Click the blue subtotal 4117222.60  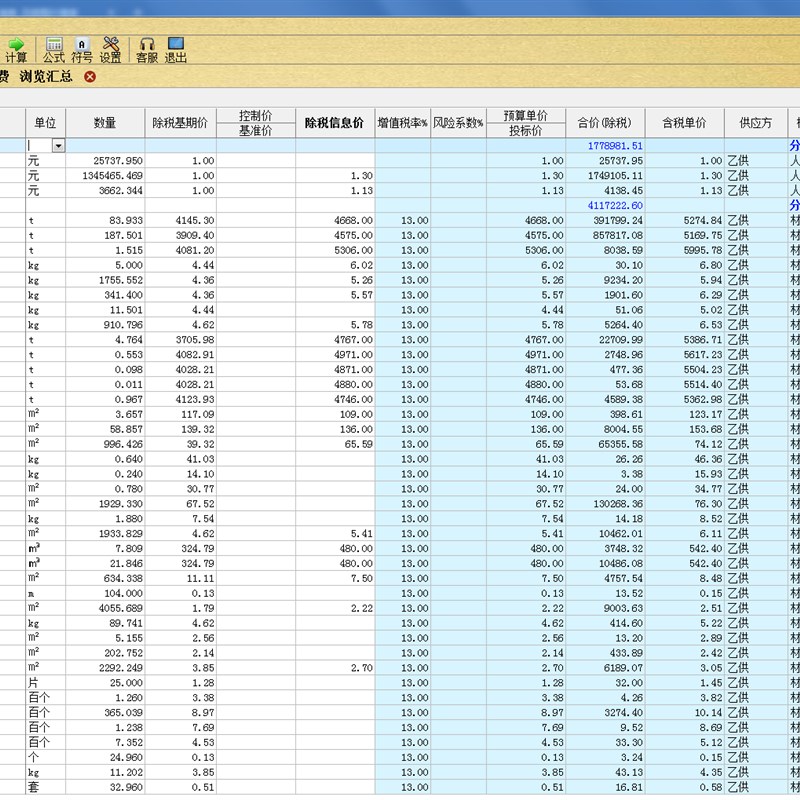(605, 206)
